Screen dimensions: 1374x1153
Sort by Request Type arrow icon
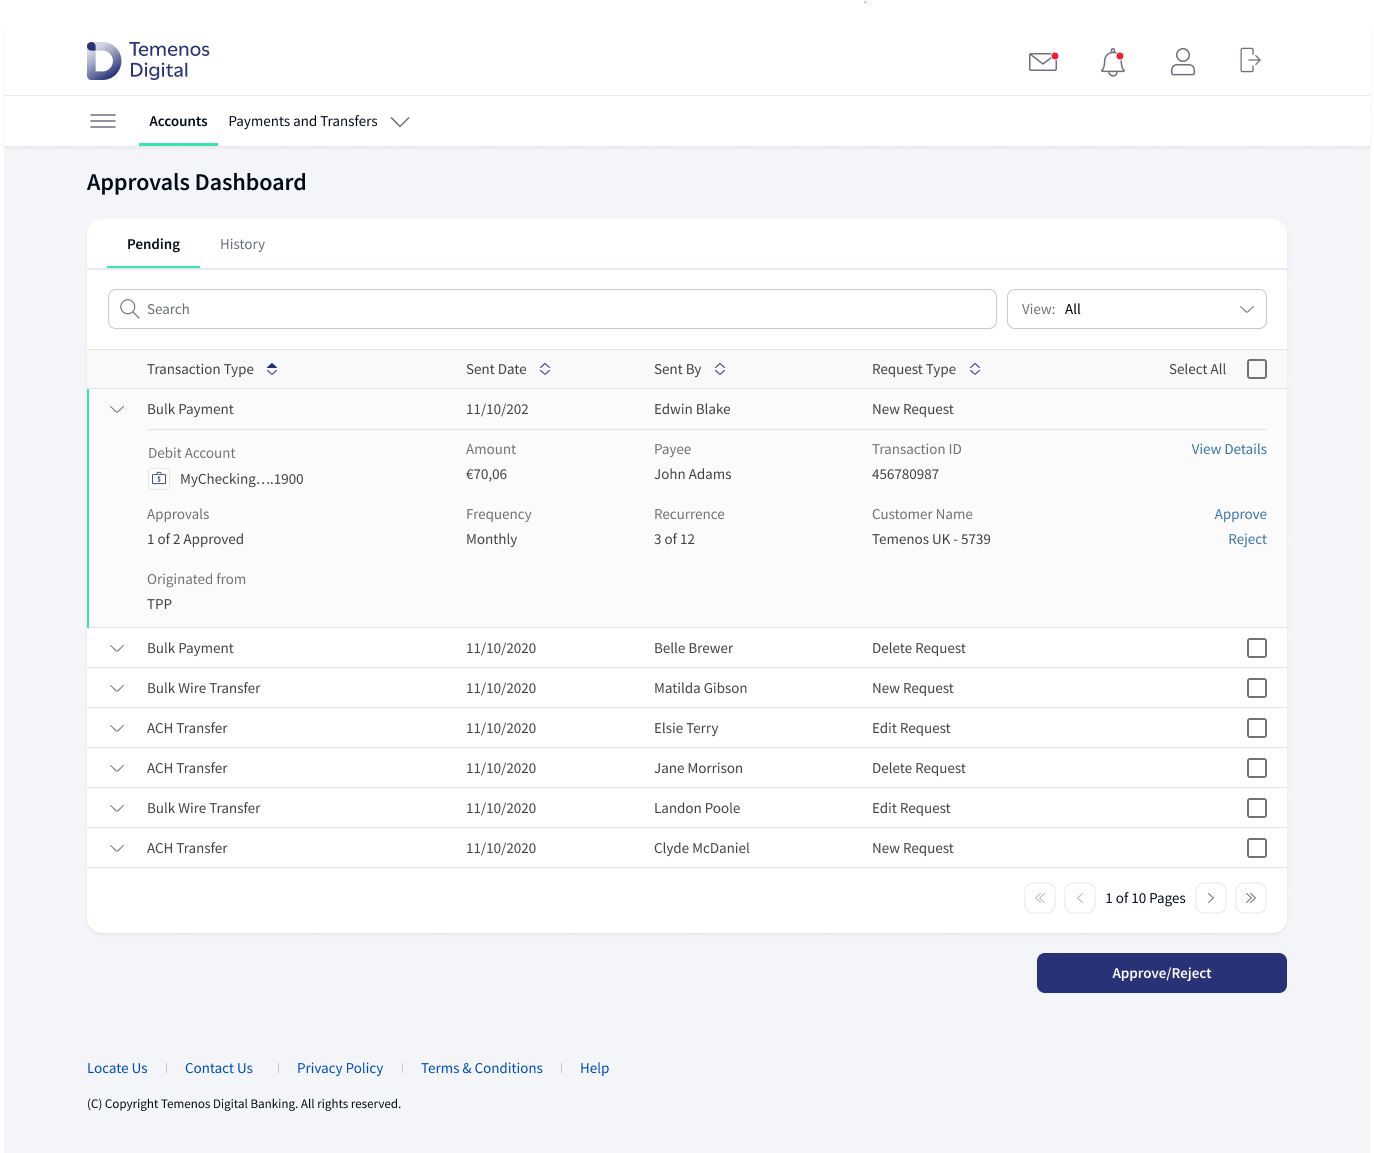pyautogui.click(x=975, y=369)
